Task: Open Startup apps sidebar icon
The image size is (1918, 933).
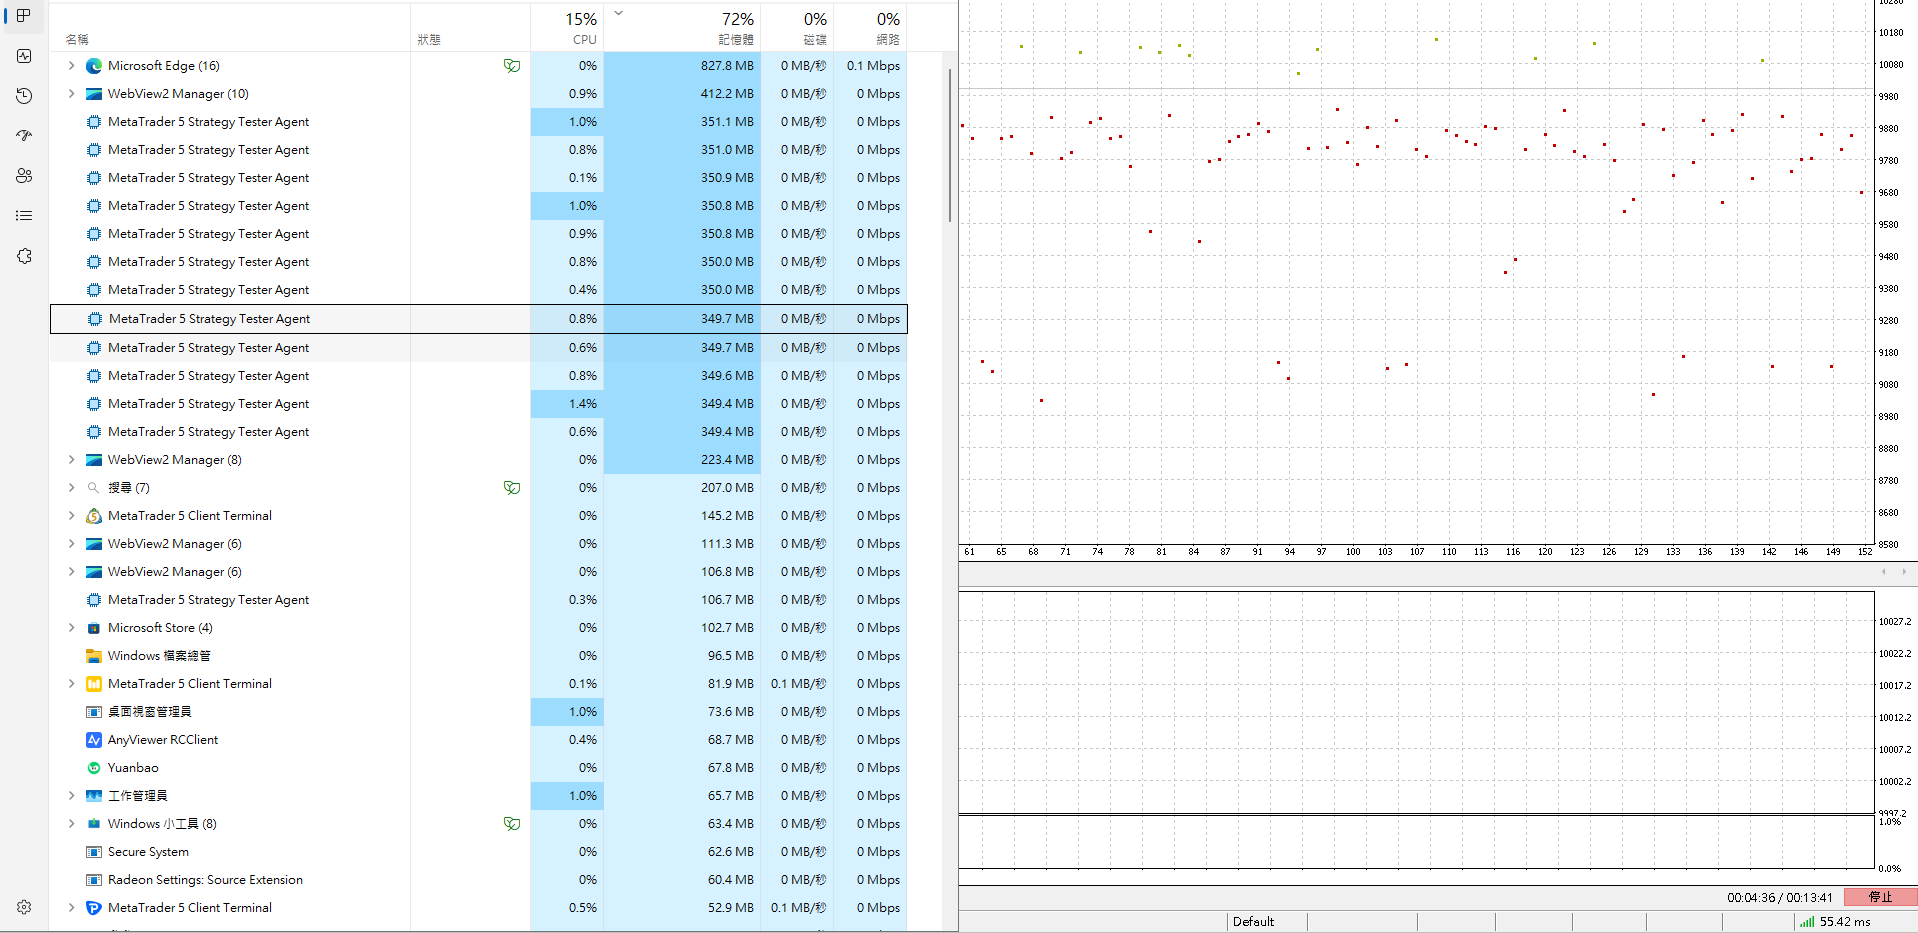Action: 24,136
